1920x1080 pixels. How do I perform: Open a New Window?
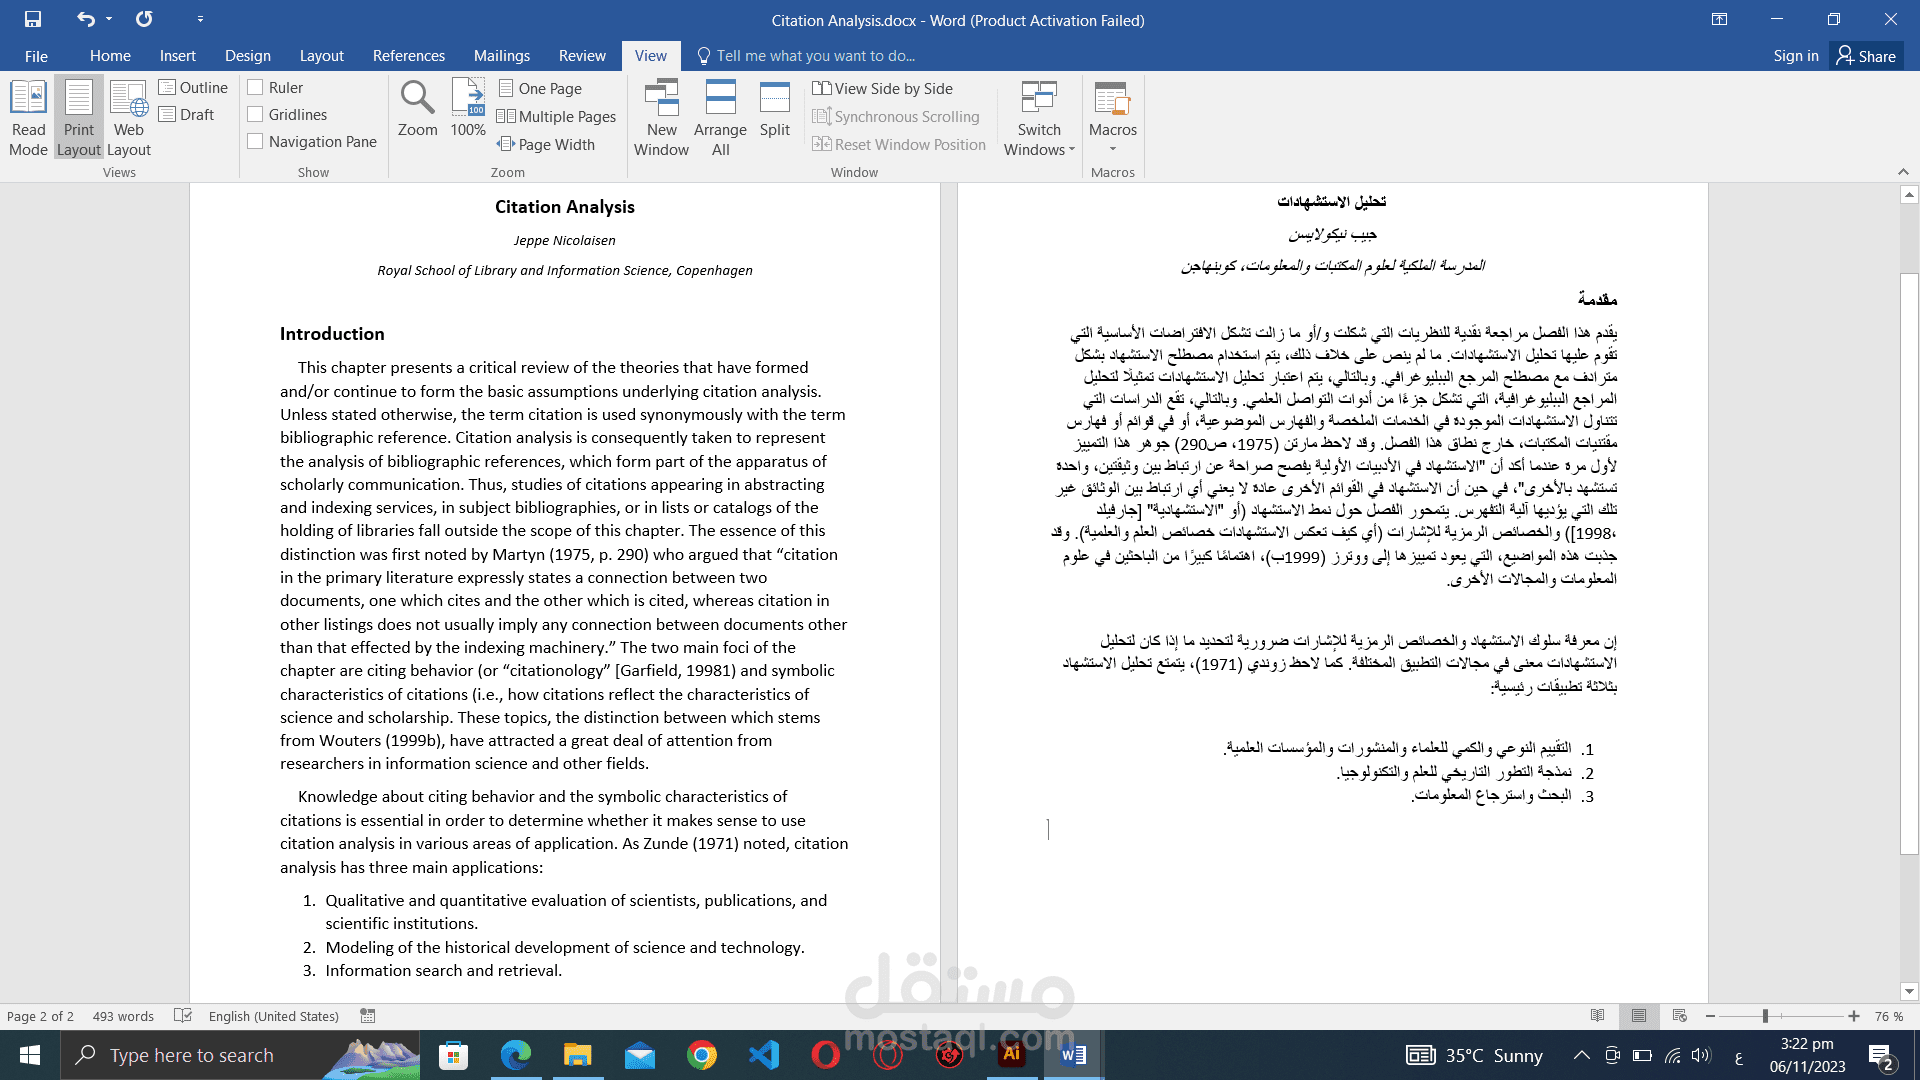click(x=661, y=118)
